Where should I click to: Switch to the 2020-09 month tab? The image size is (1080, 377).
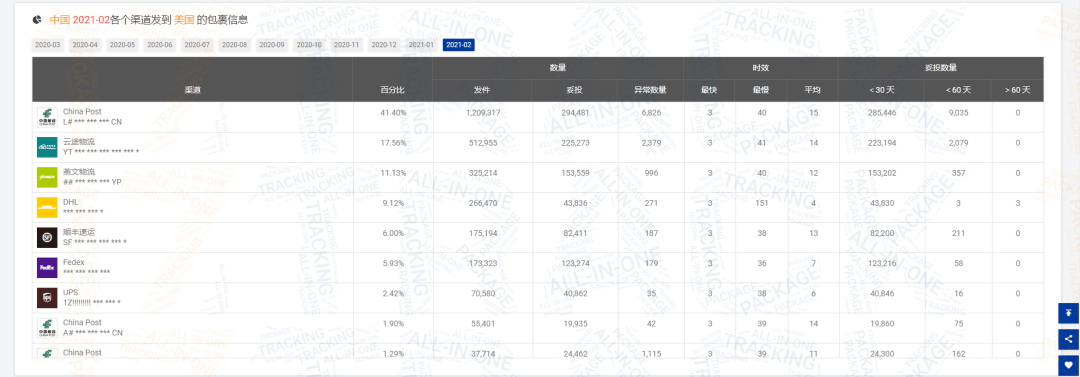click(271, 45)
